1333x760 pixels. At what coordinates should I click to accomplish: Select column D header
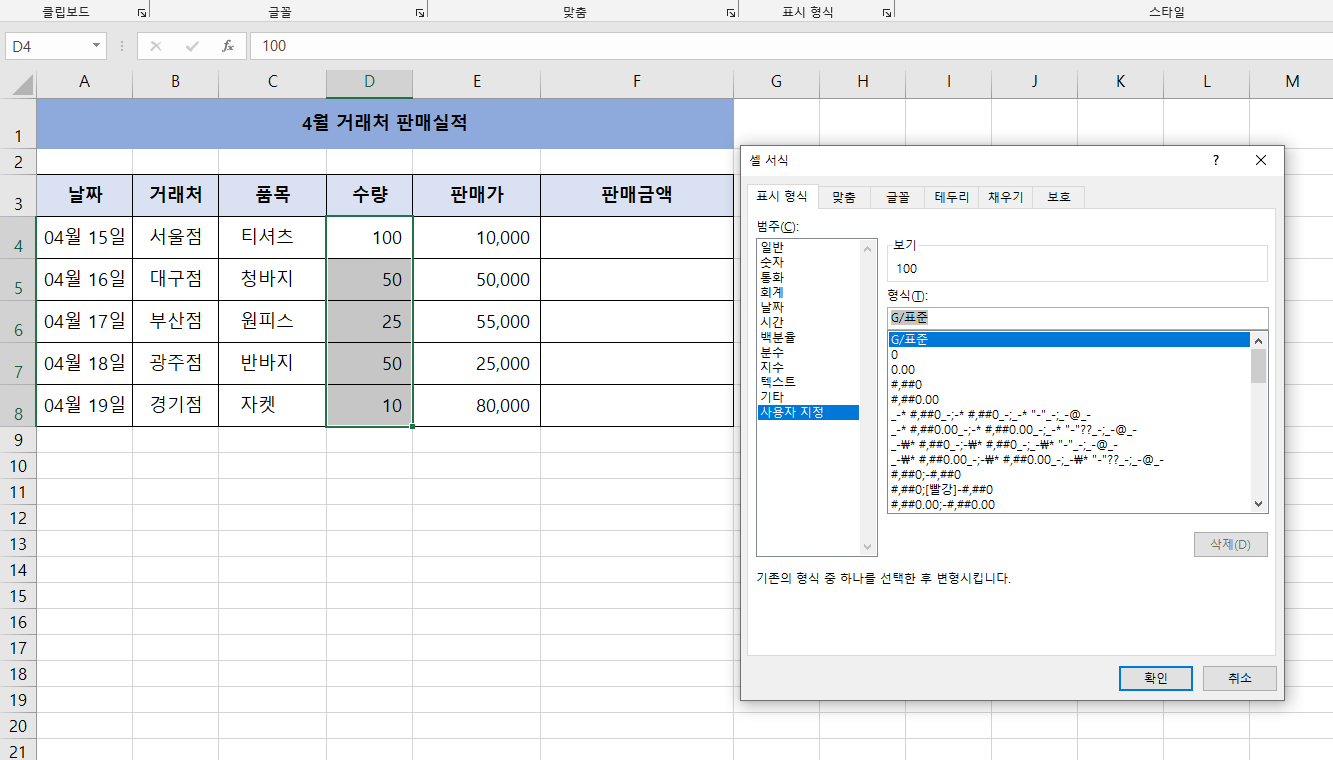tap(369, 82)
